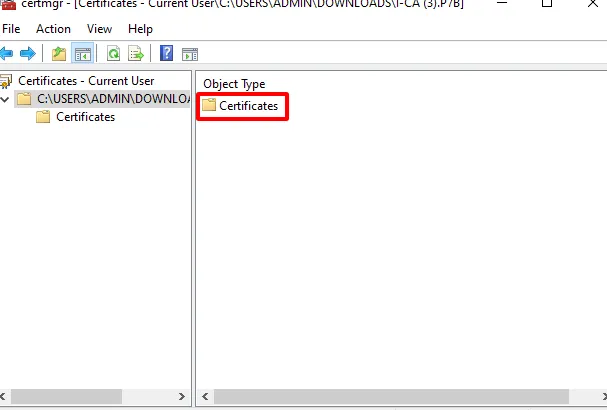The image size is (607, 410).
Task: Open Help via blue question mark icon
Action: tap(166, 53)
